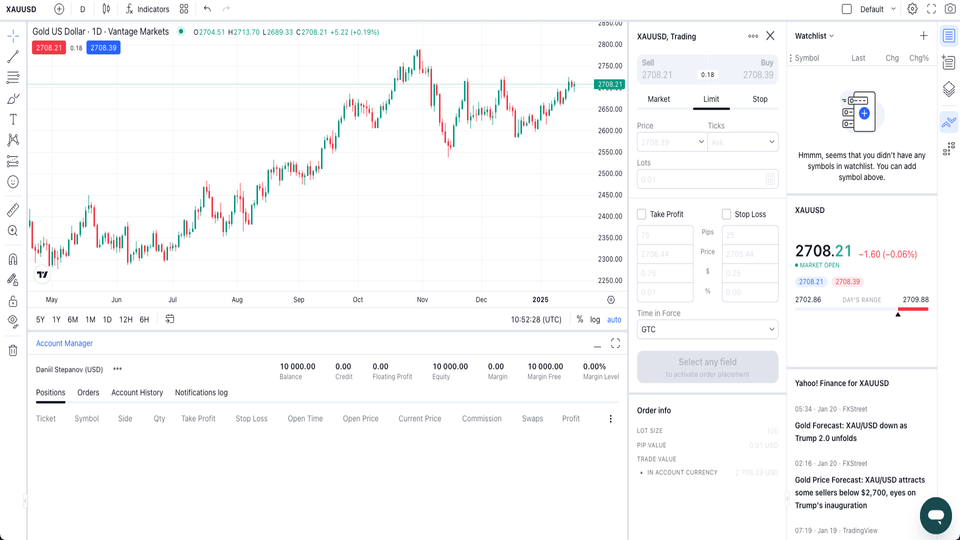Open the time axis settings icon

tap(611, 300)
